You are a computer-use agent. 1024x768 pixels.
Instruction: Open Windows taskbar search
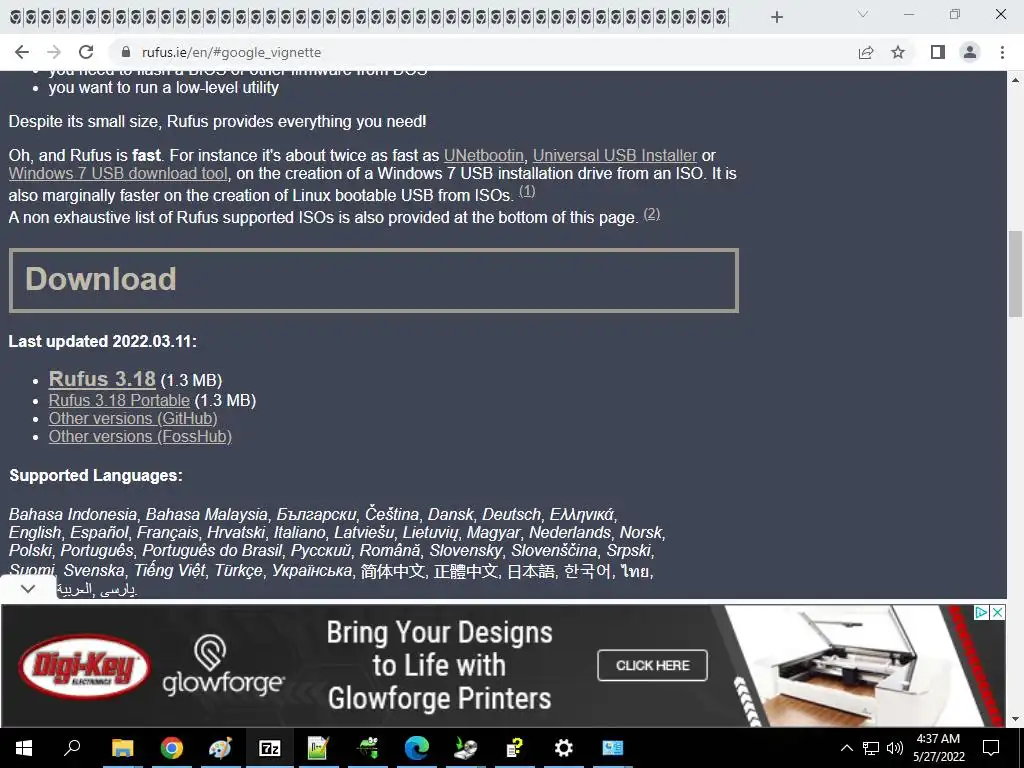(72, 748)
